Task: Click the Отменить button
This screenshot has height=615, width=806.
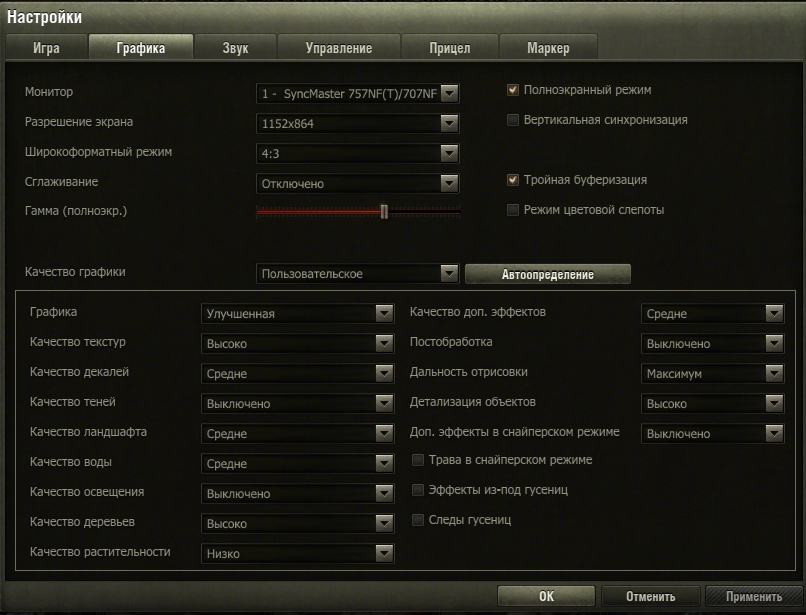Action: click(650, 597)
